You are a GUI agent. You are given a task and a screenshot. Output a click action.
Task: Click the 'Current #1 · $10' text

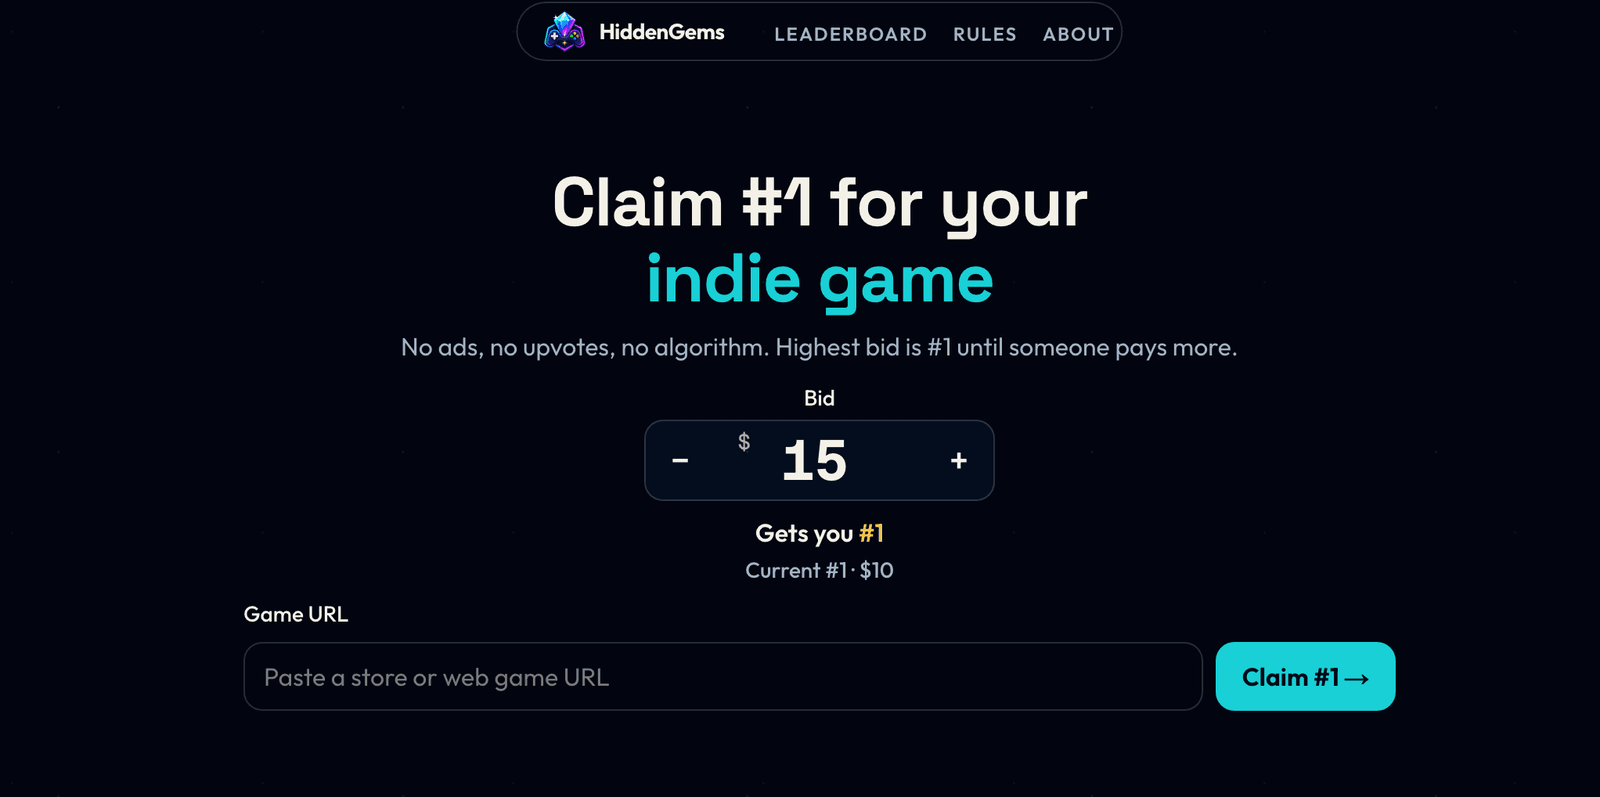click(819, 570)
